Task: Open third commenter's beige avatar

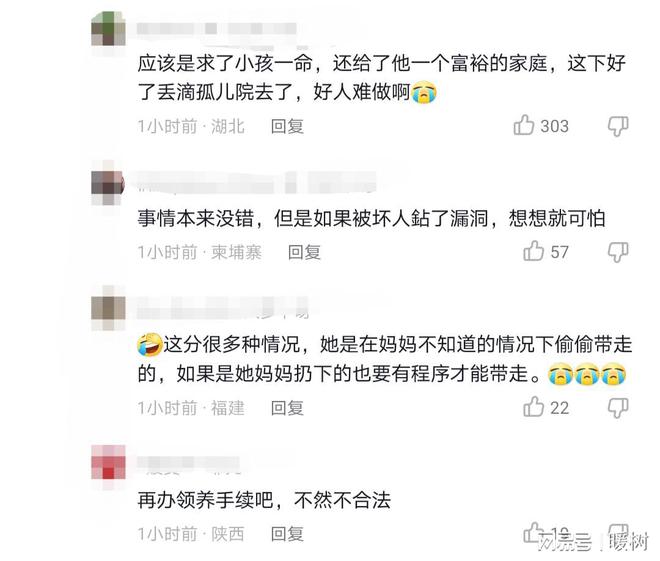Action: point(108,308)
